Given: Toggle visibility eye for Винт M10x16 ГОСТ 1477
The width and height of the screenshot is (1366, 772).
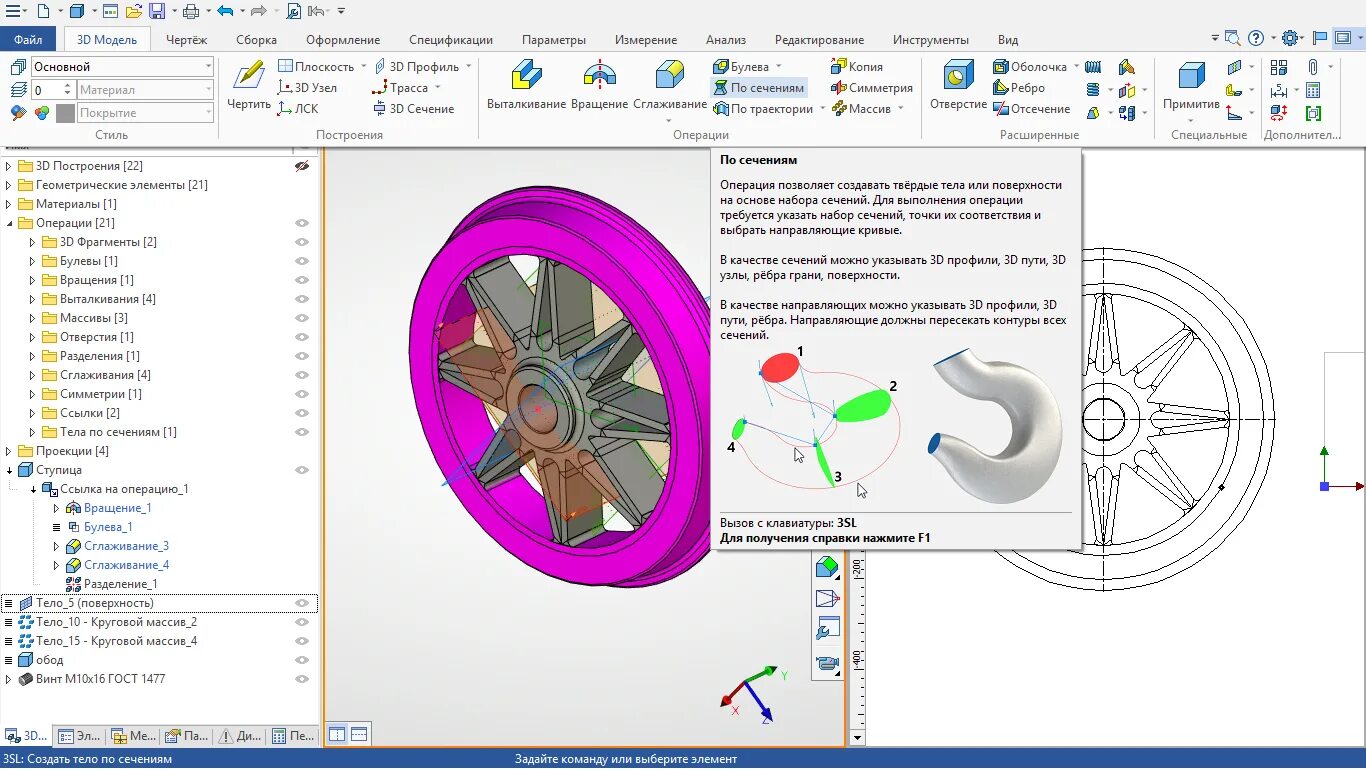Looking at the screenshot, I should coord(302,679).
